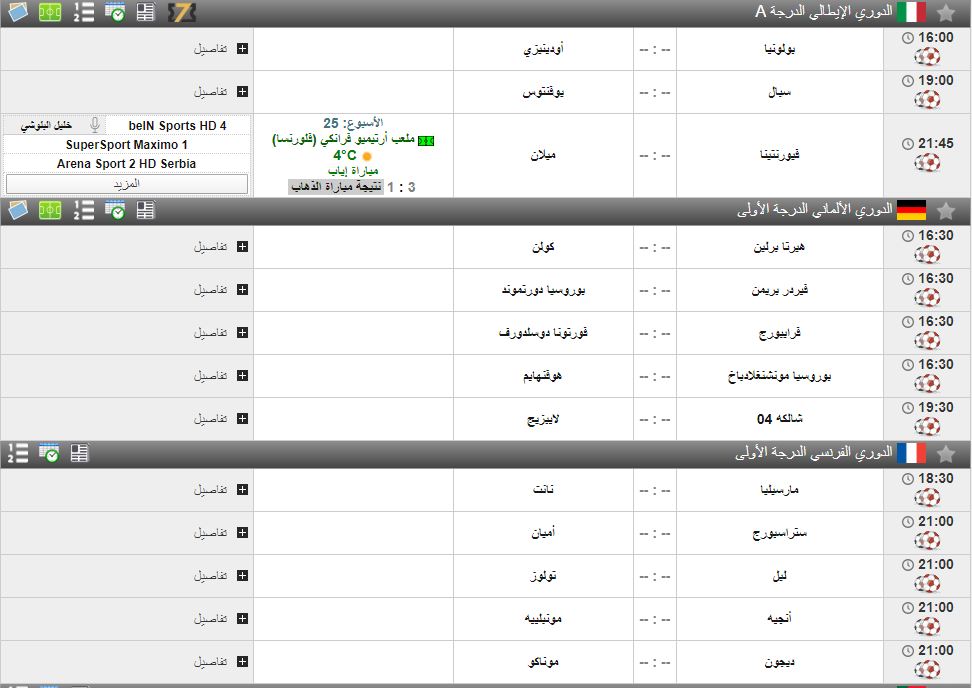The image size is (972, 688).
Task: Toggle favorite star for German Bundesliga
Action: pyautogui.click(x=946, y=210)
